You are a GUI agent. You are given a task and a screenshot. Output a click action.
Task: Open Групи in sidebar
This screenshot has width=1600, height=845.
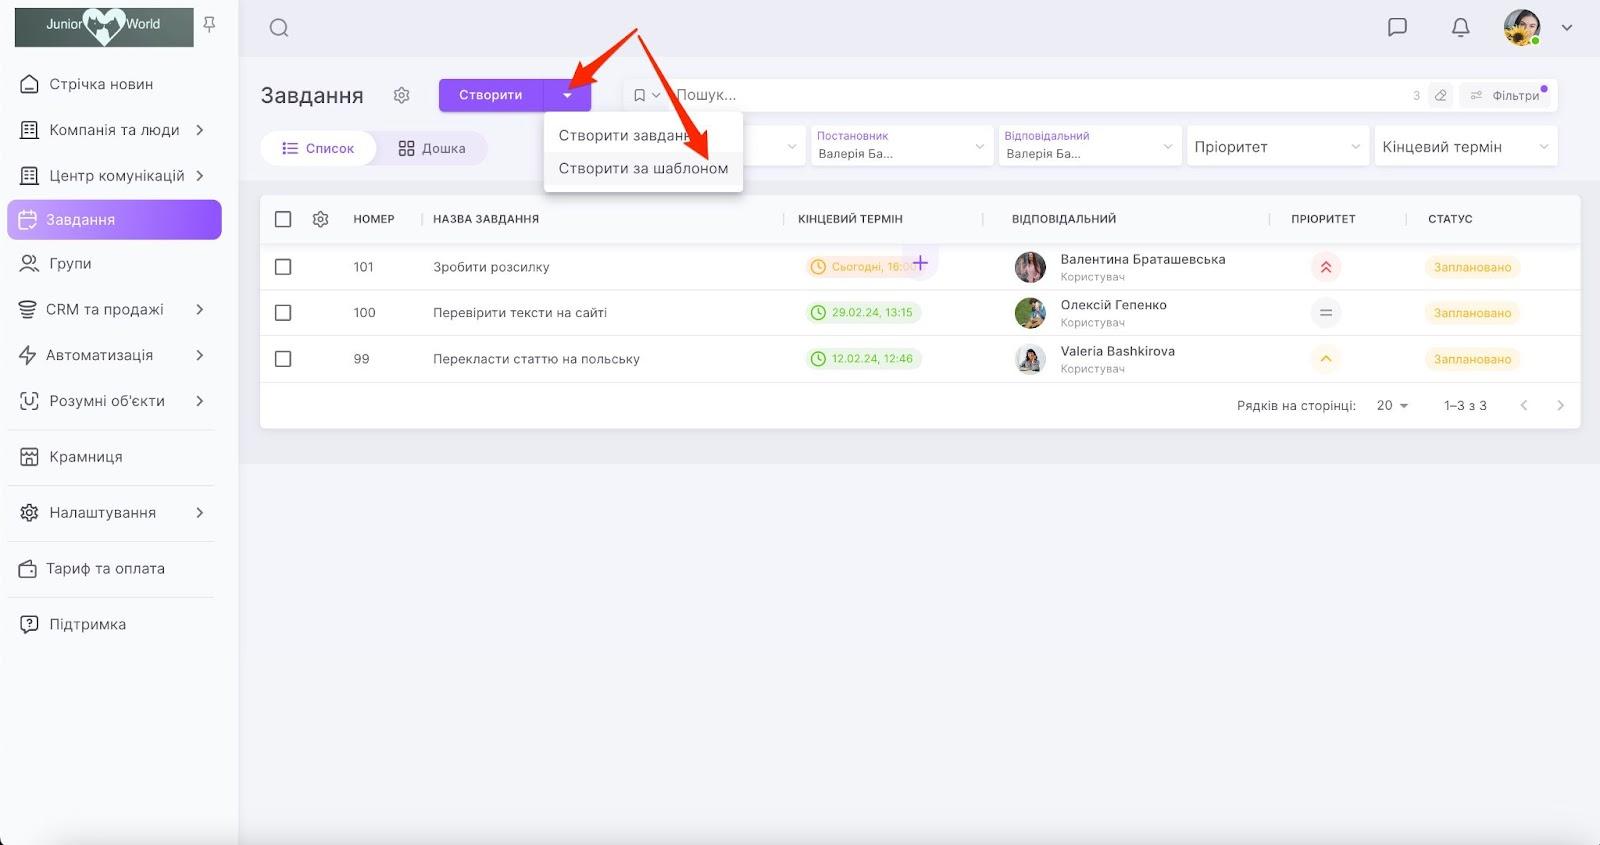click(70, 264)
